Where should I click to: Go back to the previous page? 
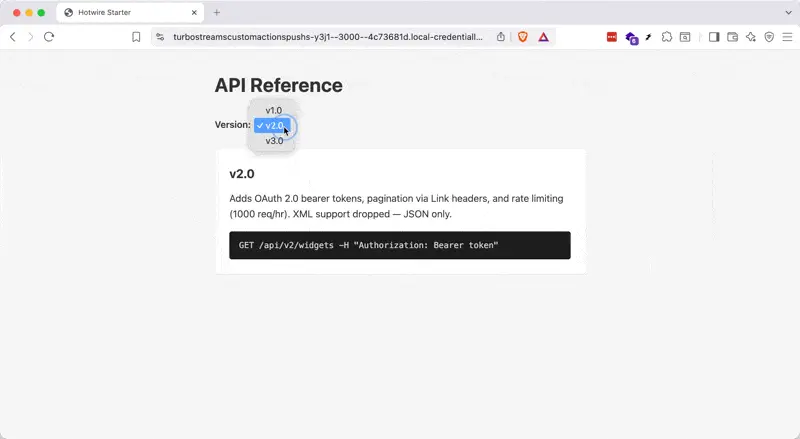click(x=13, y=37)
